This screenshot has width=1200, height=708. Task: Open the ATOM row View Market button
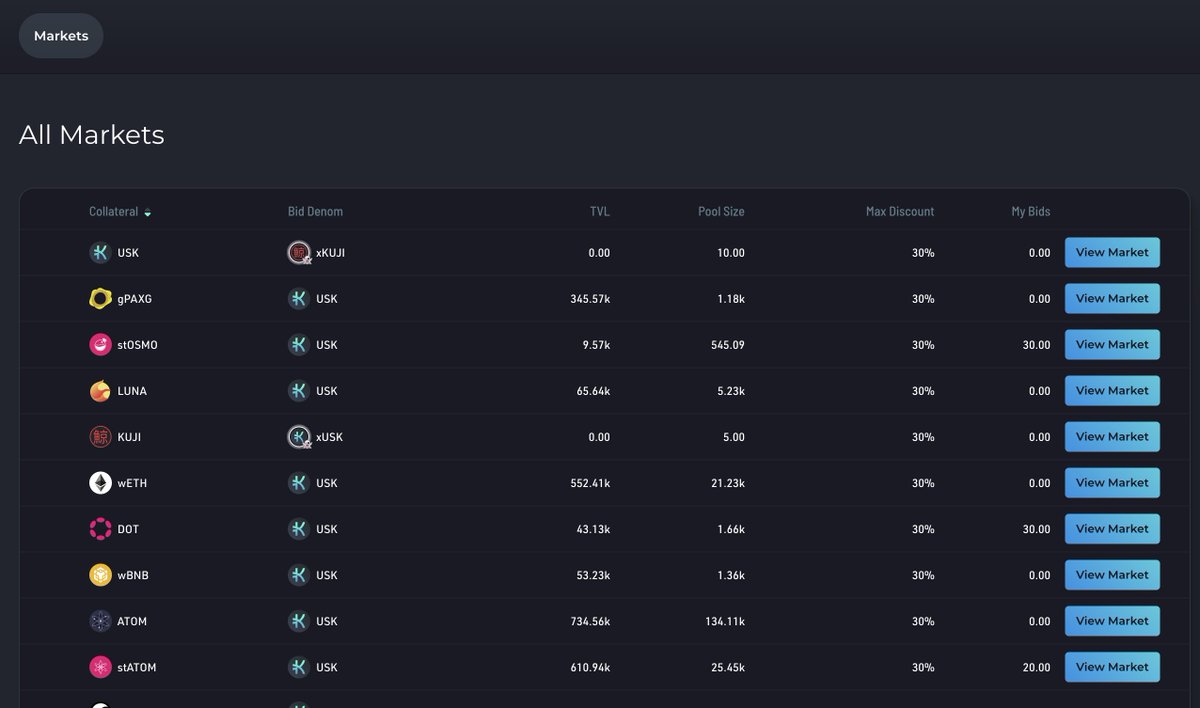(1112, 621)
